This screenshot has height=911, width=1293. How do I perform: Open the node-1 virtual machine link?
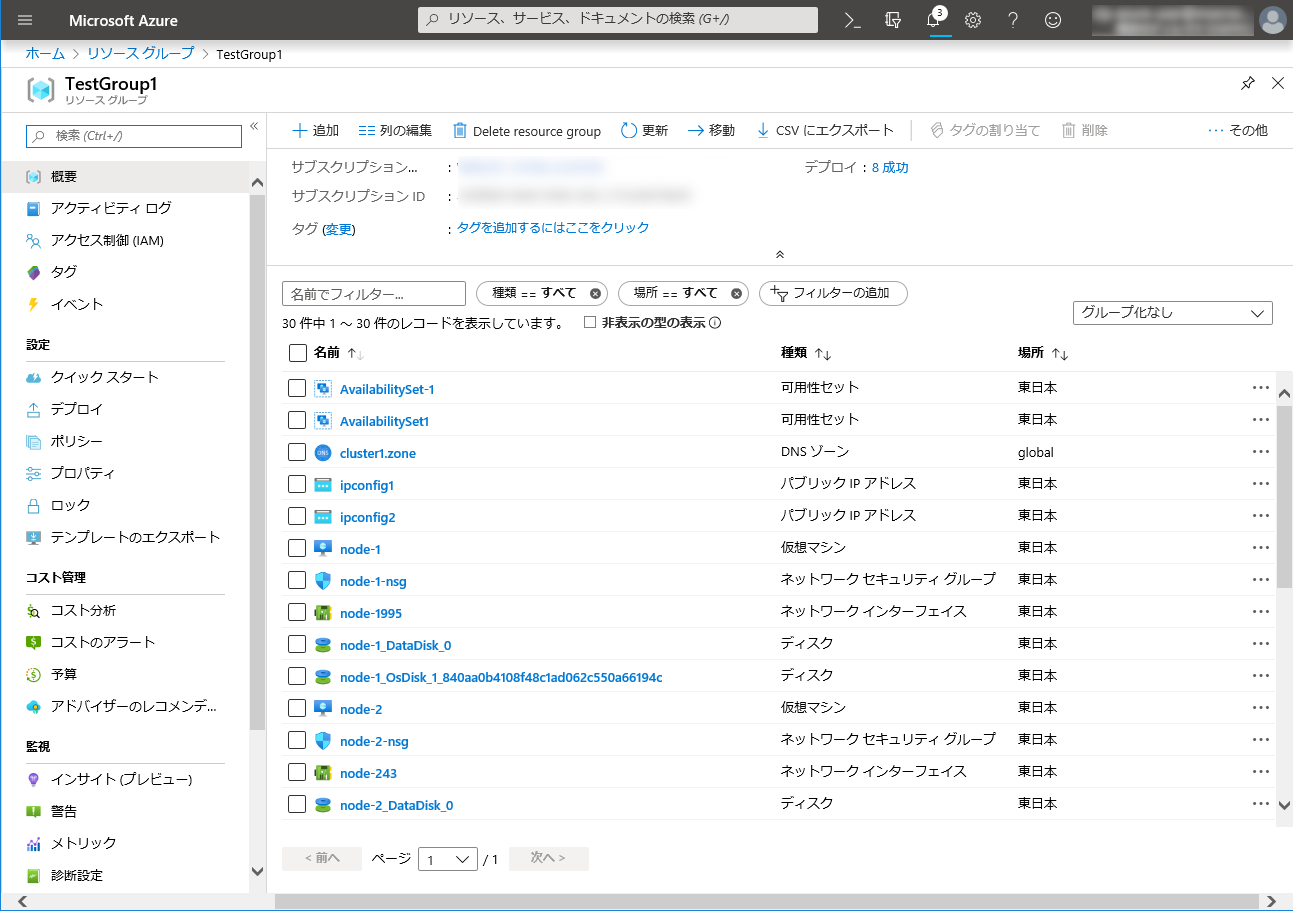360,549
